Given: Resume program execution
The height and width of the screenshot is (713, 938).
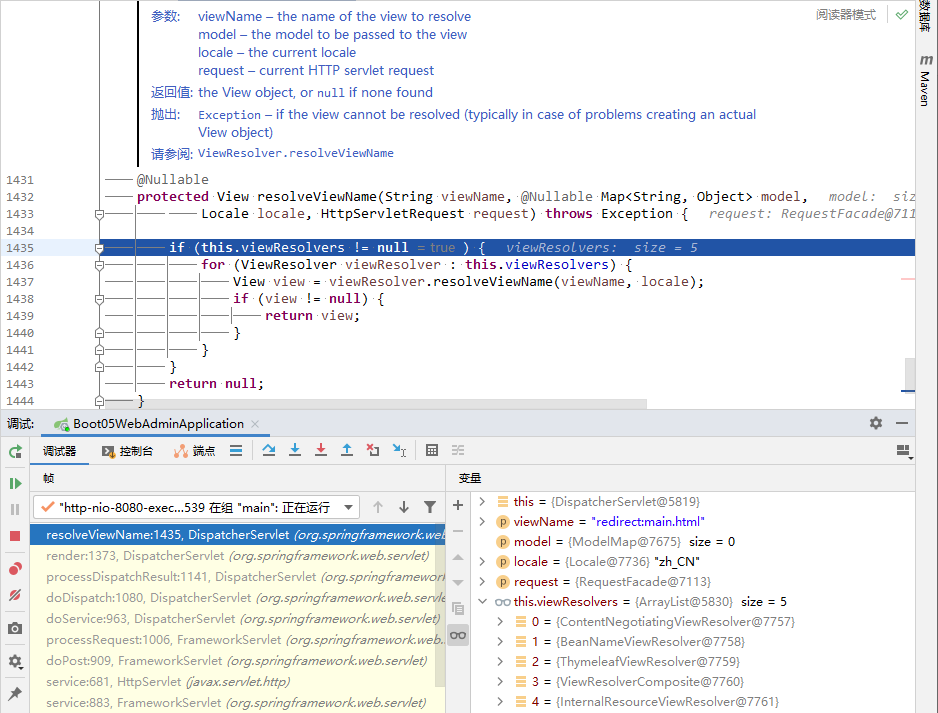Looking at the screenshot, I should (x=16, y=483).
